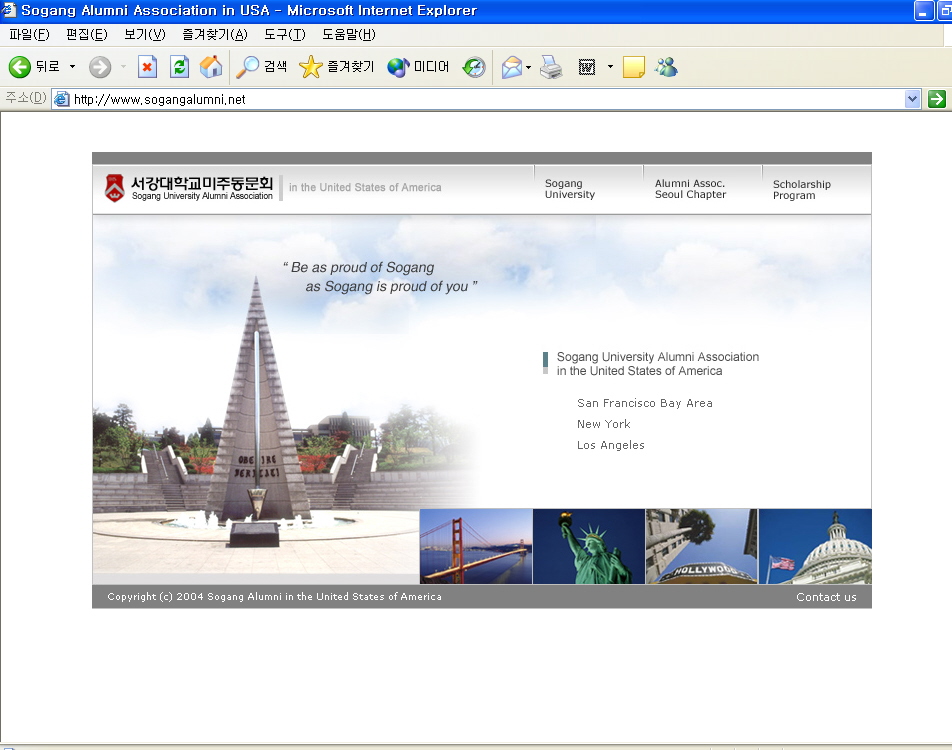This screenshot has height=750, width=952.
Task: Go to the Home page icon
Action: (211, 67)
